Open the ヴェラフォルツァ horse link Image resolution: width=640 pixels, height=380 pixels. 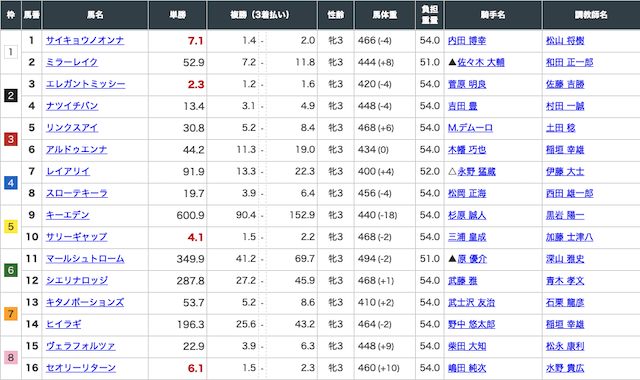[x=80, y=346]
